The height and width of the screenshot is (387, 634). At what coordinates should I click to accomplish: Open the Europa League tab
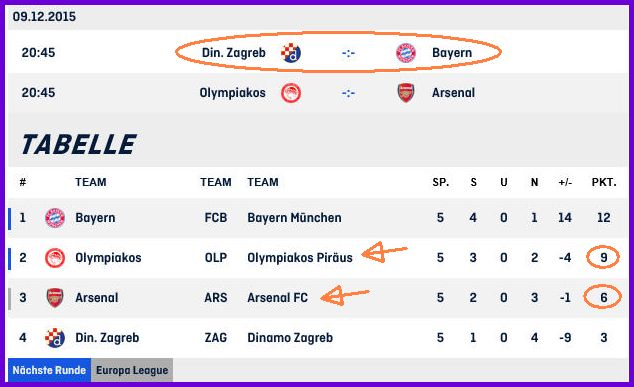click(x=132, y=370)
